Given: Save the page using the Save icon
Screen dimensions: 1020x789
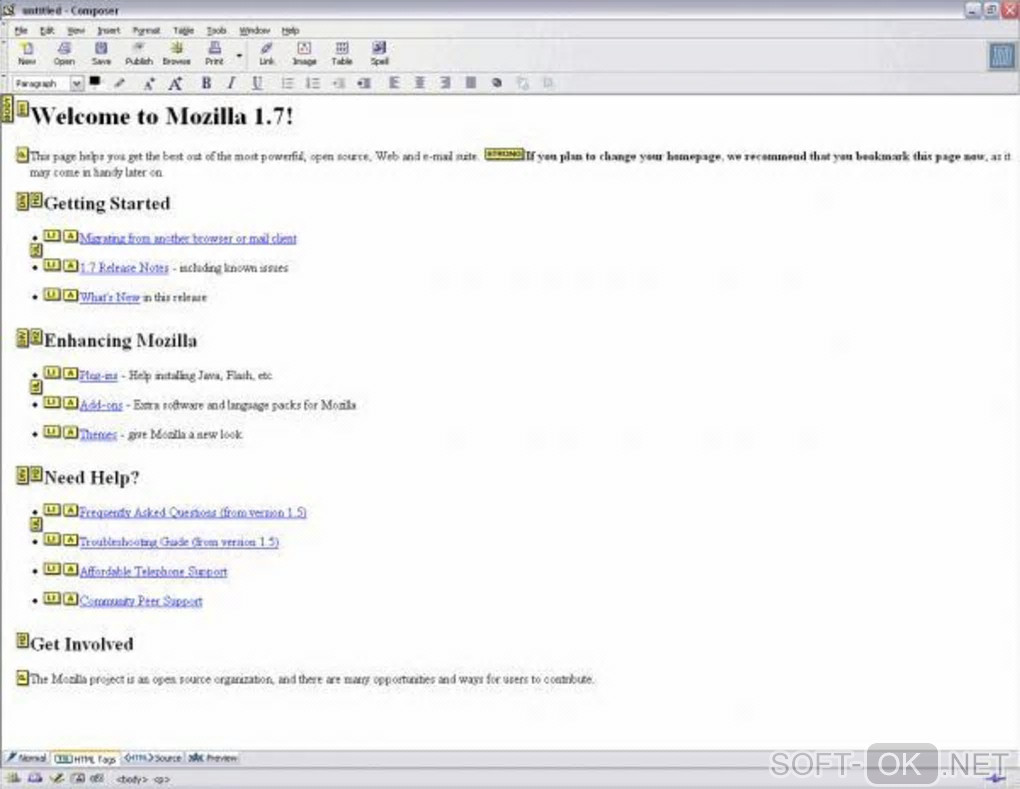Looking at the screenshot, I should point(101,53).
